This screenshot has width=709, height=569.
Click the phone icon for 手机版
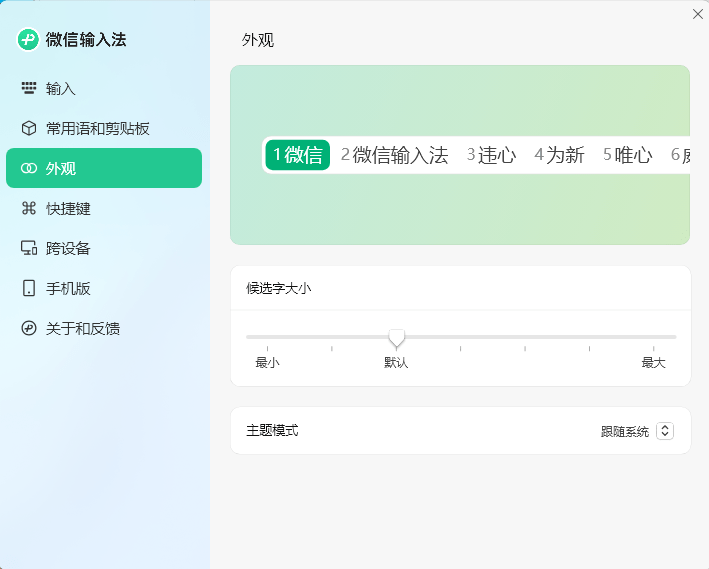point(29,288)
